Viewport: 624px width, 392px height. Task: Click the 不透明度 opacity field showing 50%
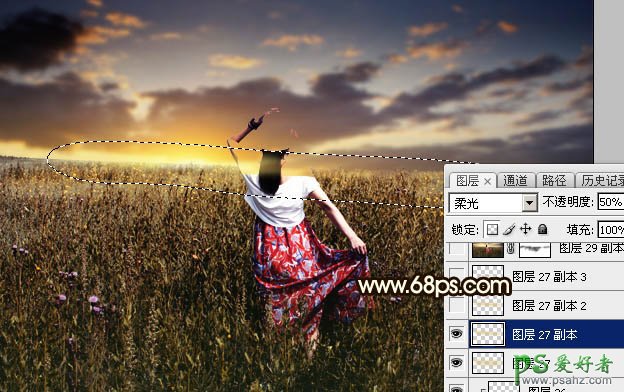(610, 202)
